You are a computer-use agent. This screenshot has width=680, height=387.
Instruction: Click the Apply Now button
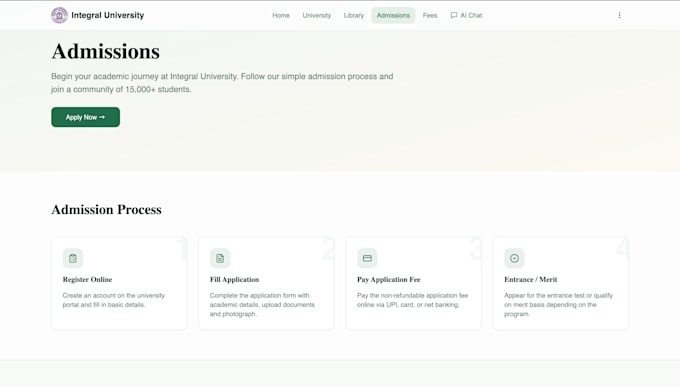point(85,117)
